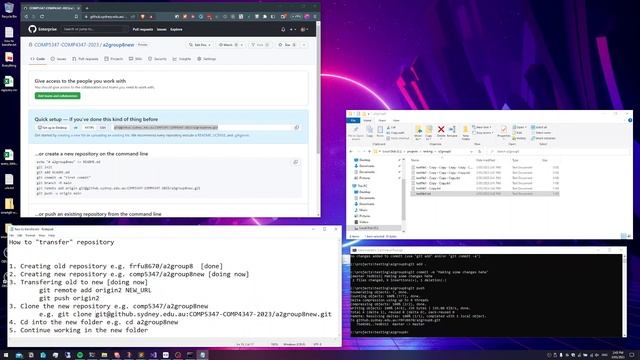Refresh the Explorer folder view
Screen dimensions: 640x360
tap(480, 151)
